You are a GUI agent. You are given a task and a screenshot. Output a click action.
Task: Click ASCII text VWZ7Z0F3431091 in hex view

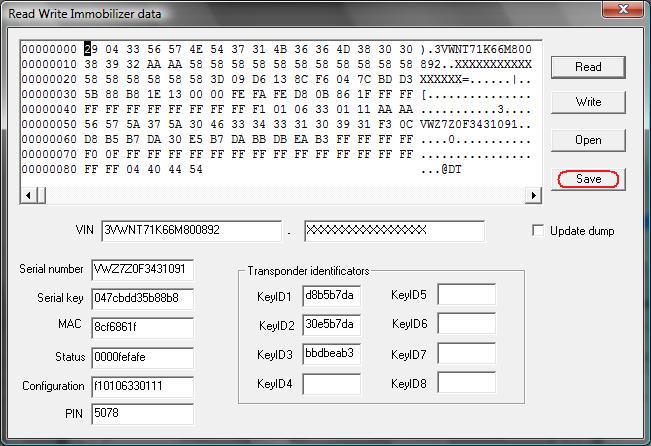click(x=469, y=124)
